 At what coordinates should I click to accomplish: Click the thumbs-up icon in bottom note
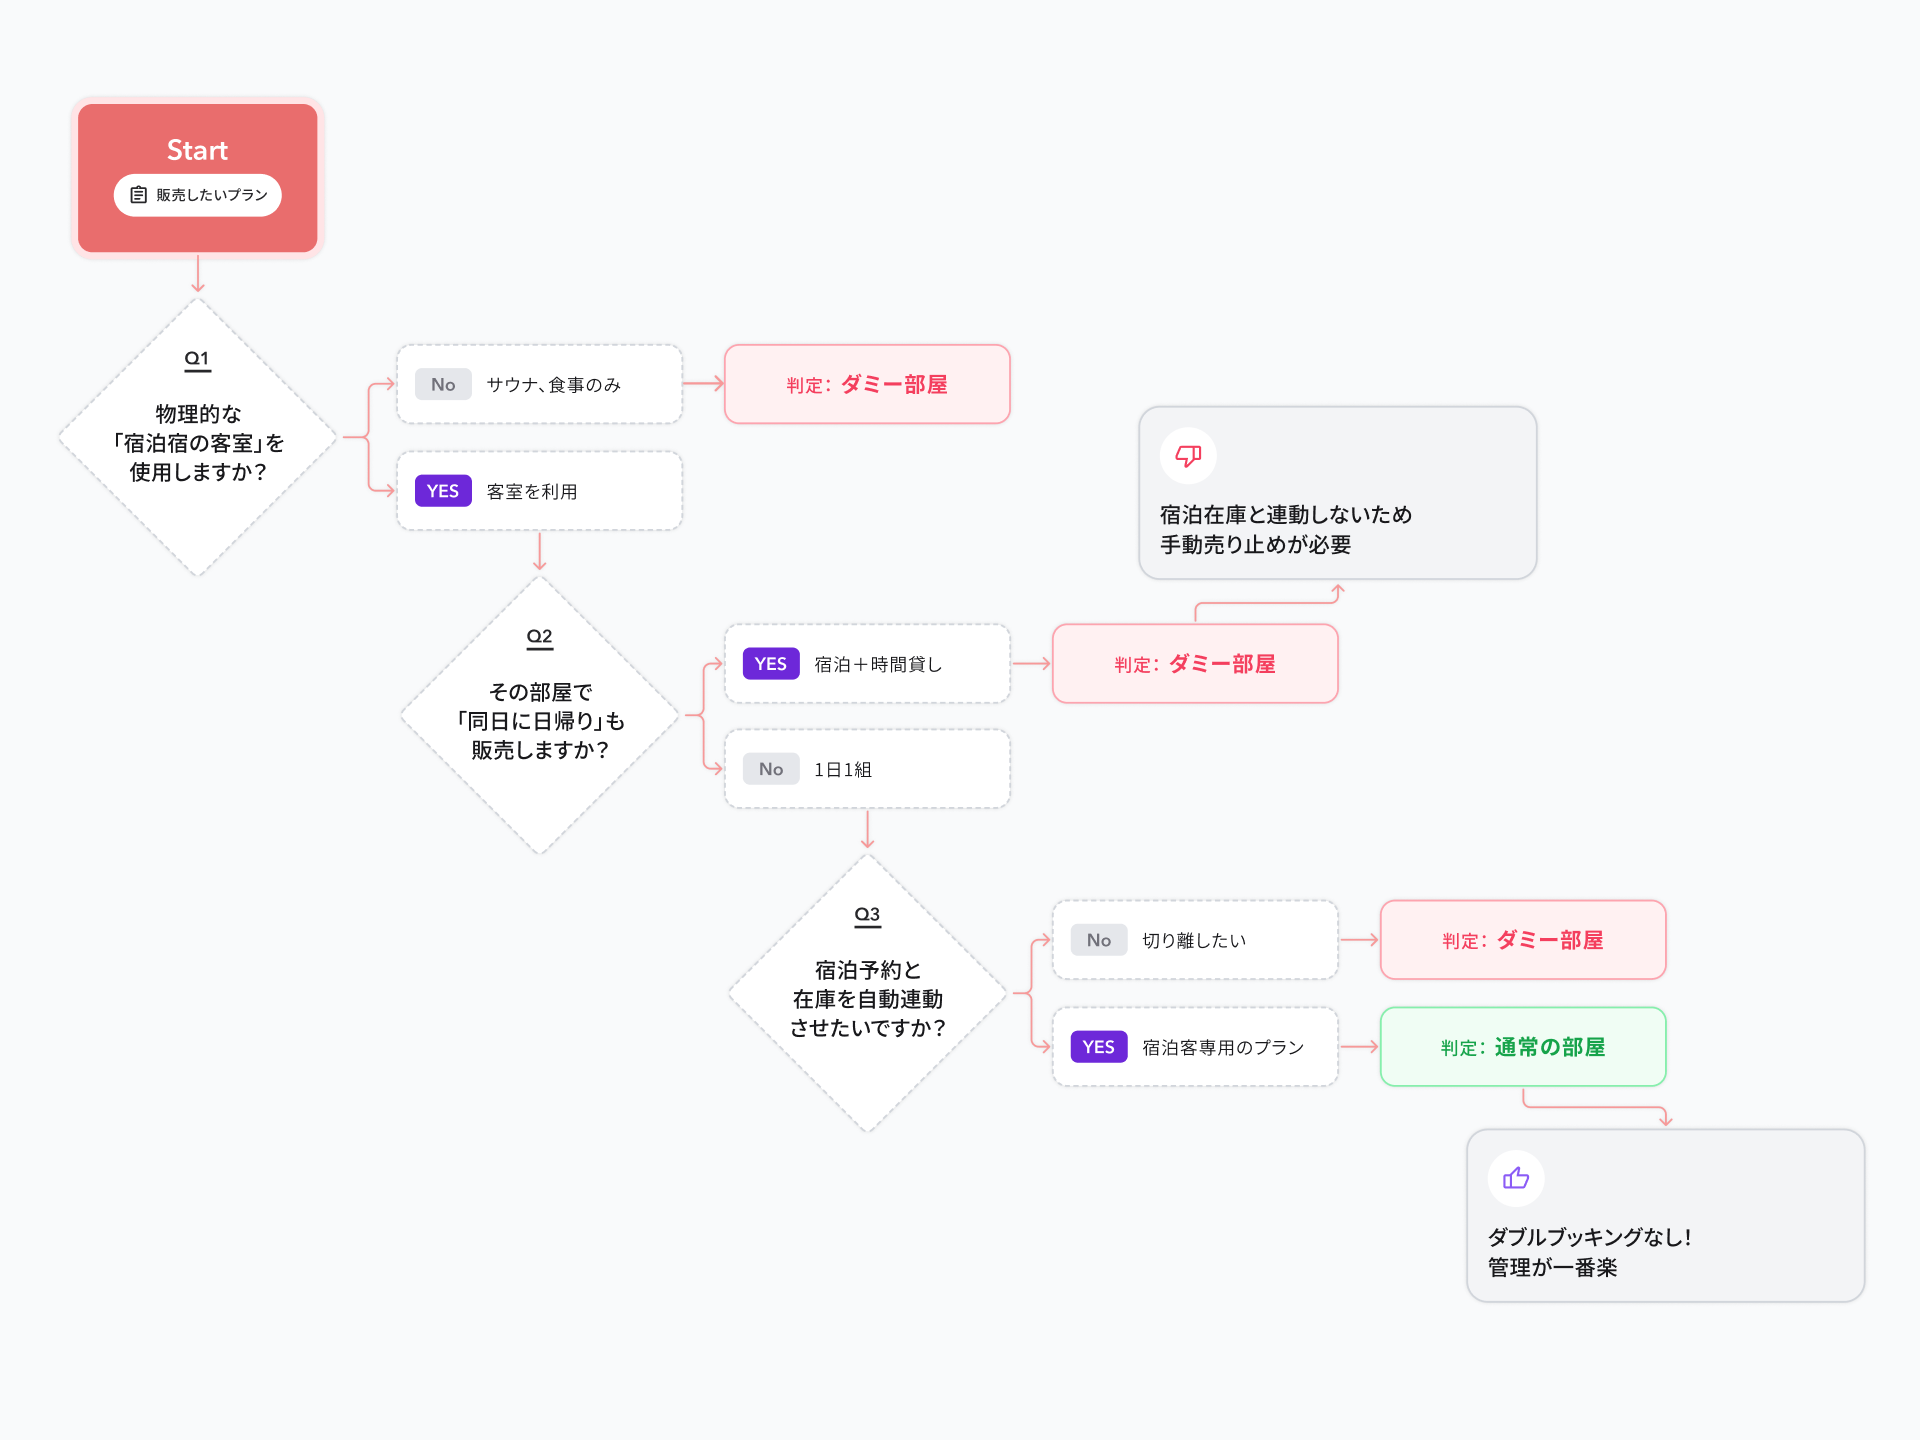point(1516,1178)
